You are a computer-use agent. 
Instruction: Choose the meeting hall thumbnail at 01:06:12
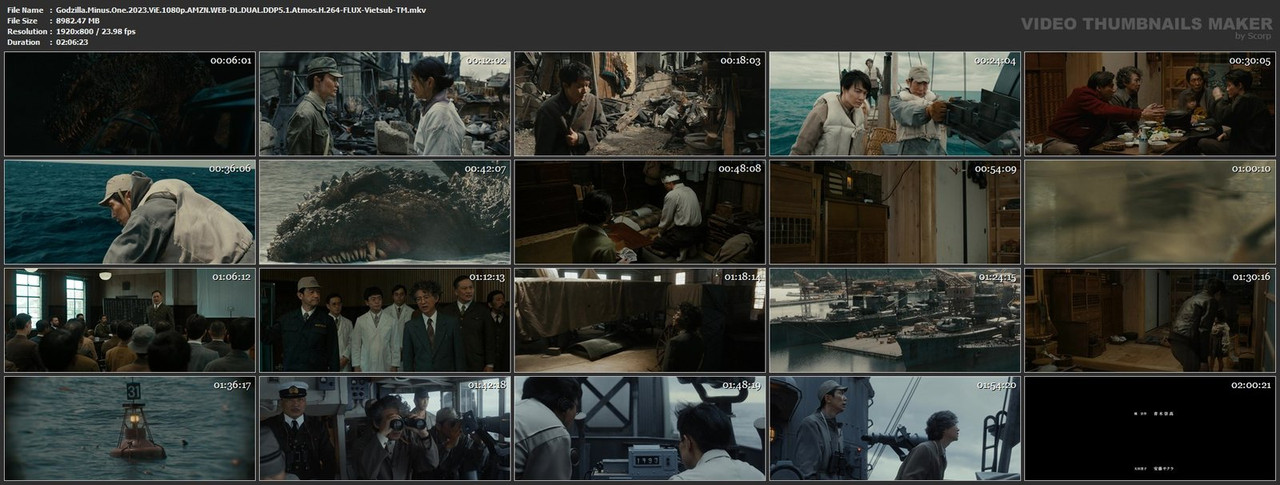click(130, 320)
